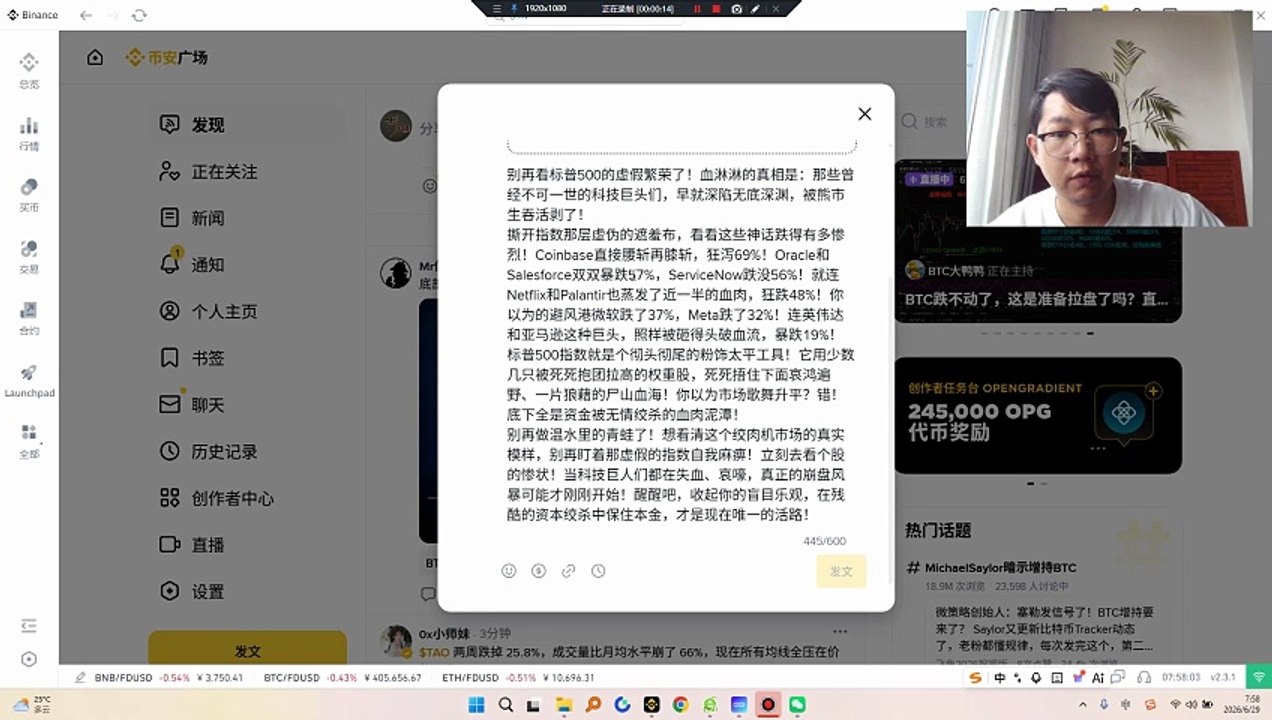
Task: Click the BNB/FDUSD ticker in status bar
Action: pyautogui.click(x=168, y=677)
